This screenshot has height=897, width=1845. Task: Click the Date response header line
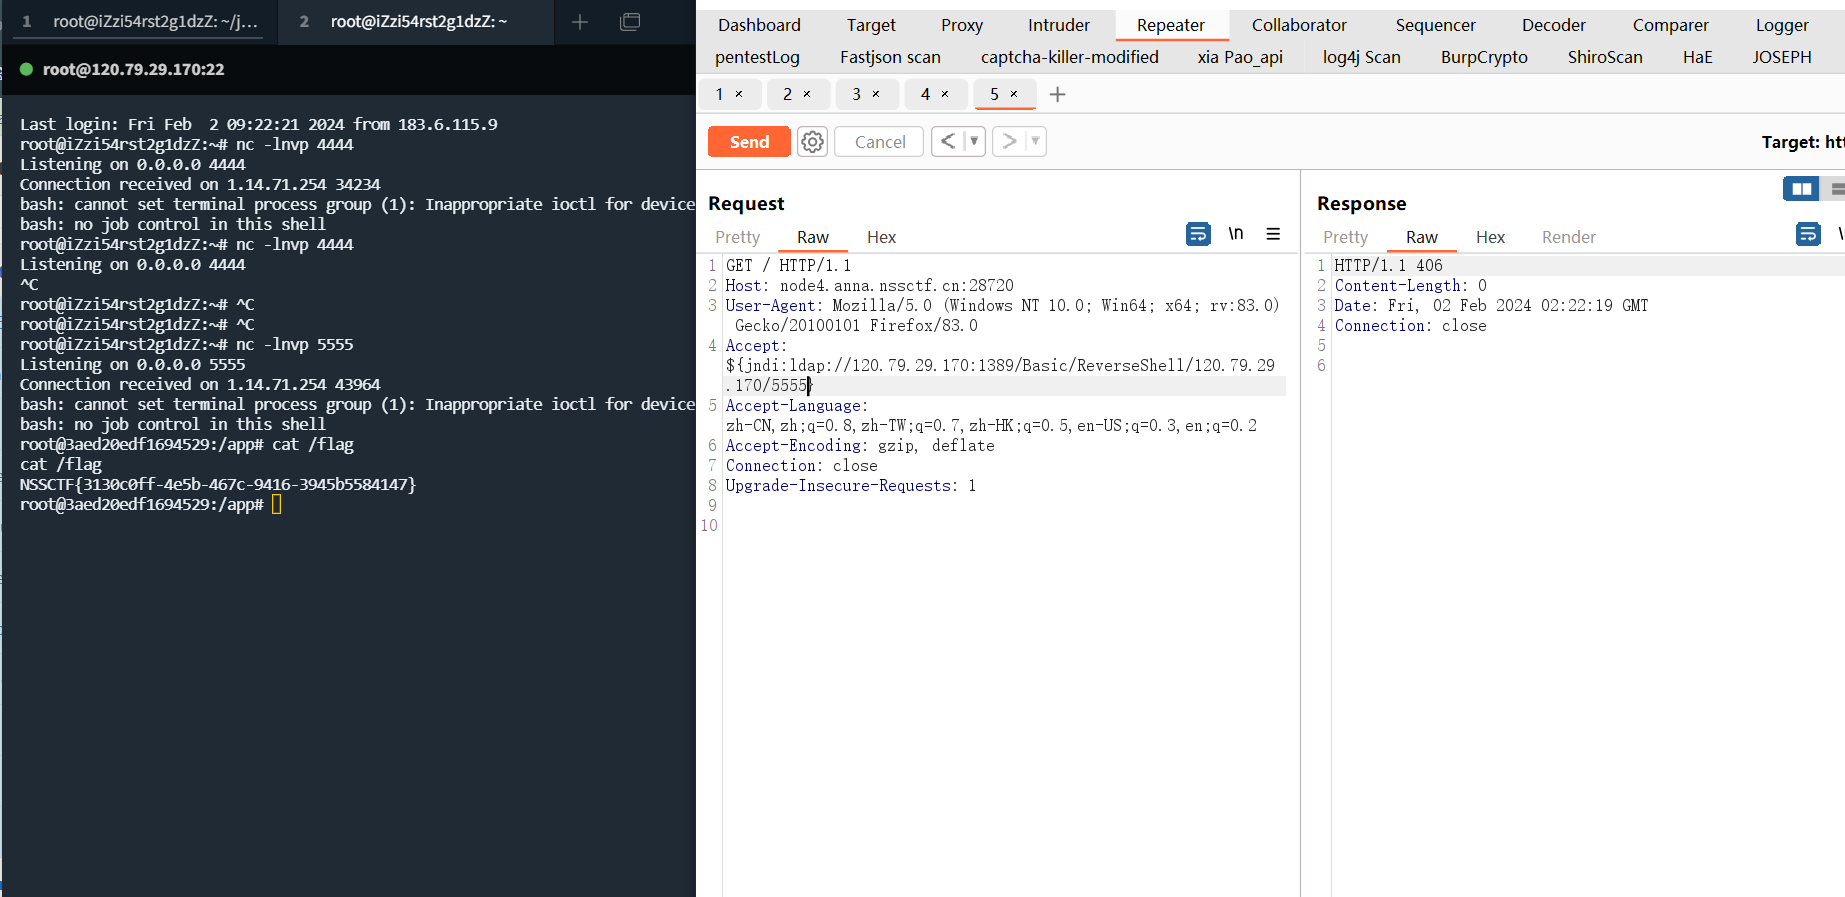coord(1491,305)
